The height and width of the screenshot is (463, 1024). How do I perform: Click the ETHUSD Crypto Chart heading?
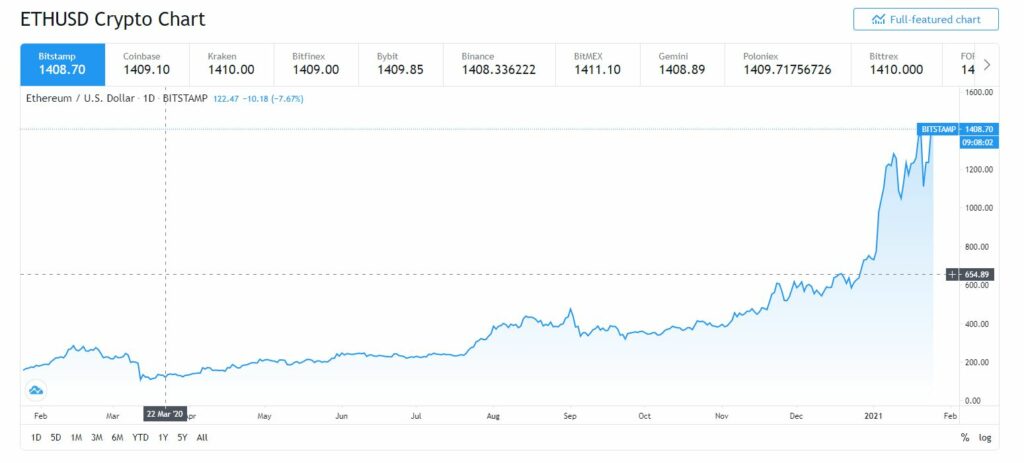(113, 19)
